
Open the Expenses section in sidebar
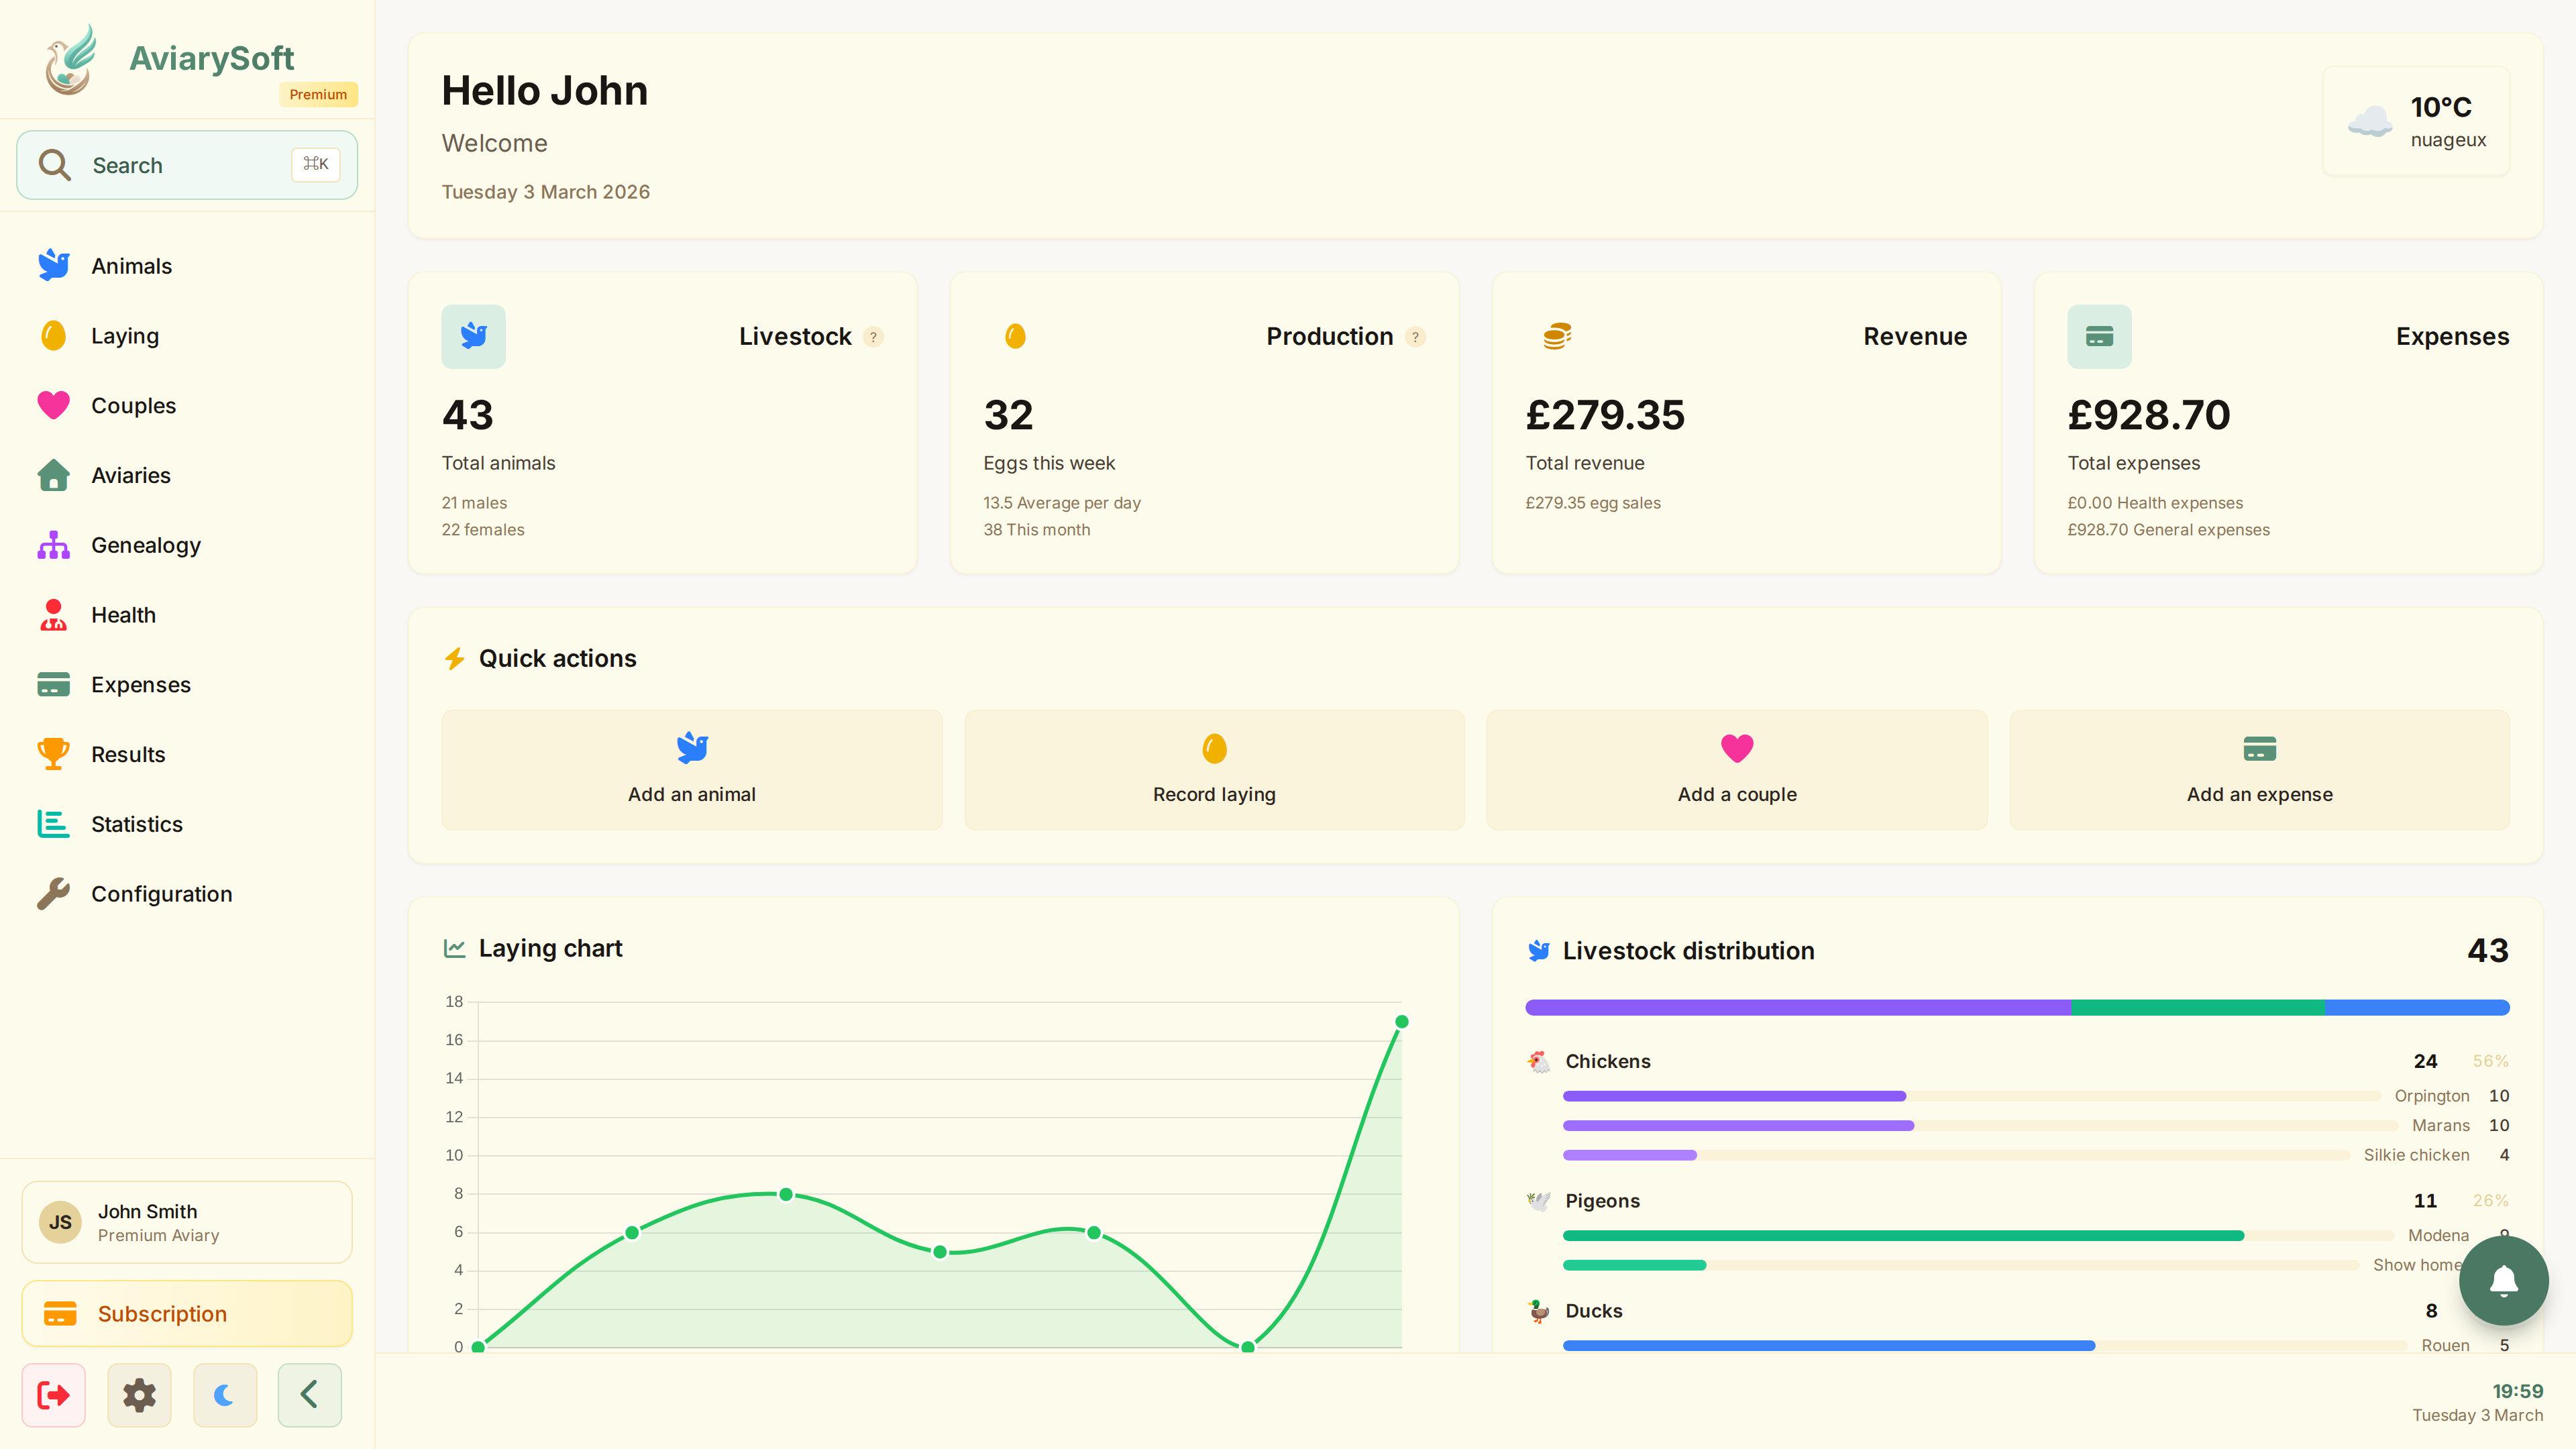click(x=140, y=684)
